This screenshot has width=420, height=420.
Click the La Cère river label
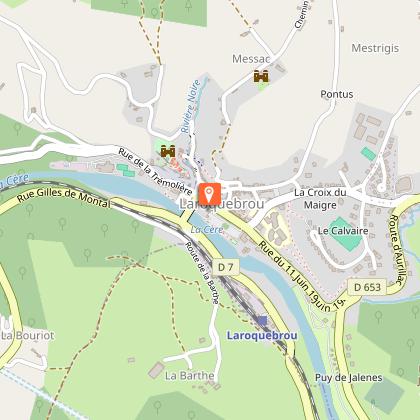[x=207, y=230]
